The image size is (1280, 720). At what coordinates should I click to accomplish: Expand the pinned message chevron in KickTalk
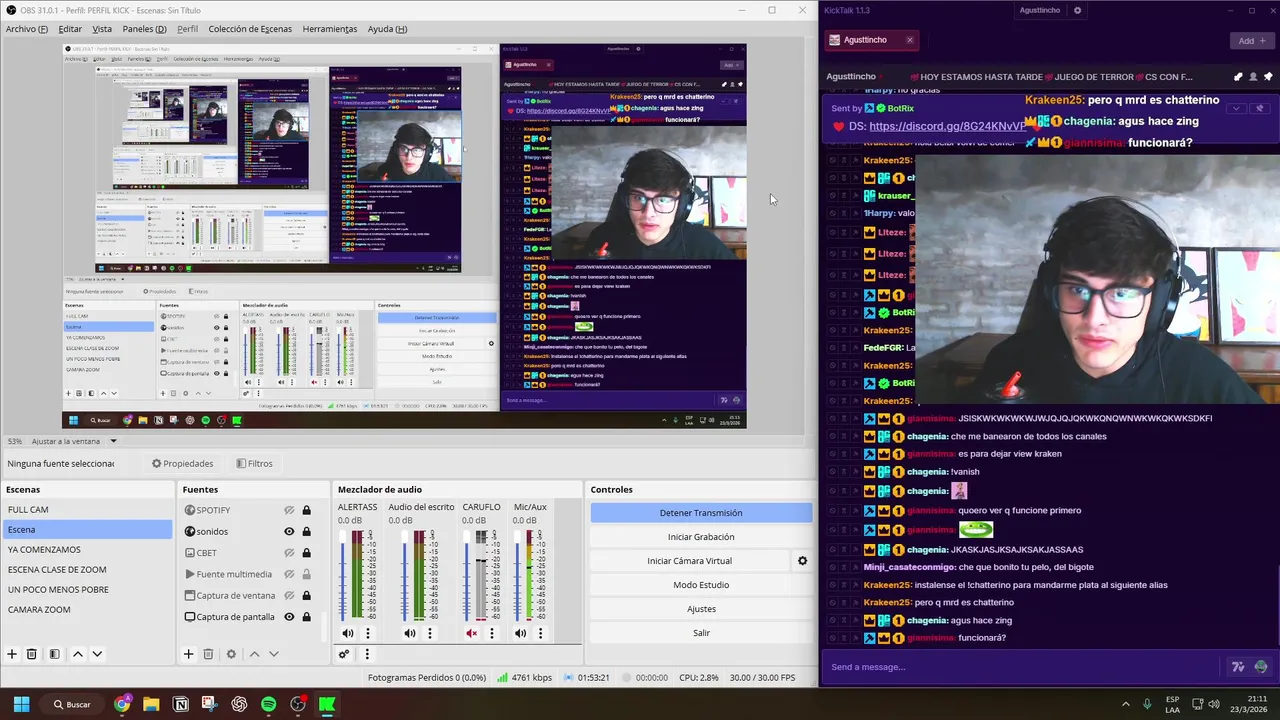[1237, 108]
